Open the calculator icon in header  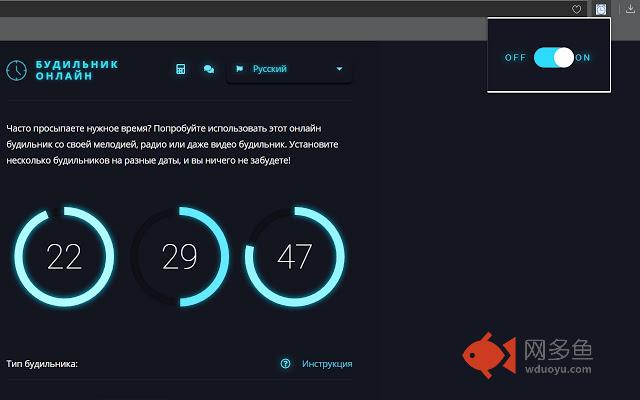pos(180,69)
